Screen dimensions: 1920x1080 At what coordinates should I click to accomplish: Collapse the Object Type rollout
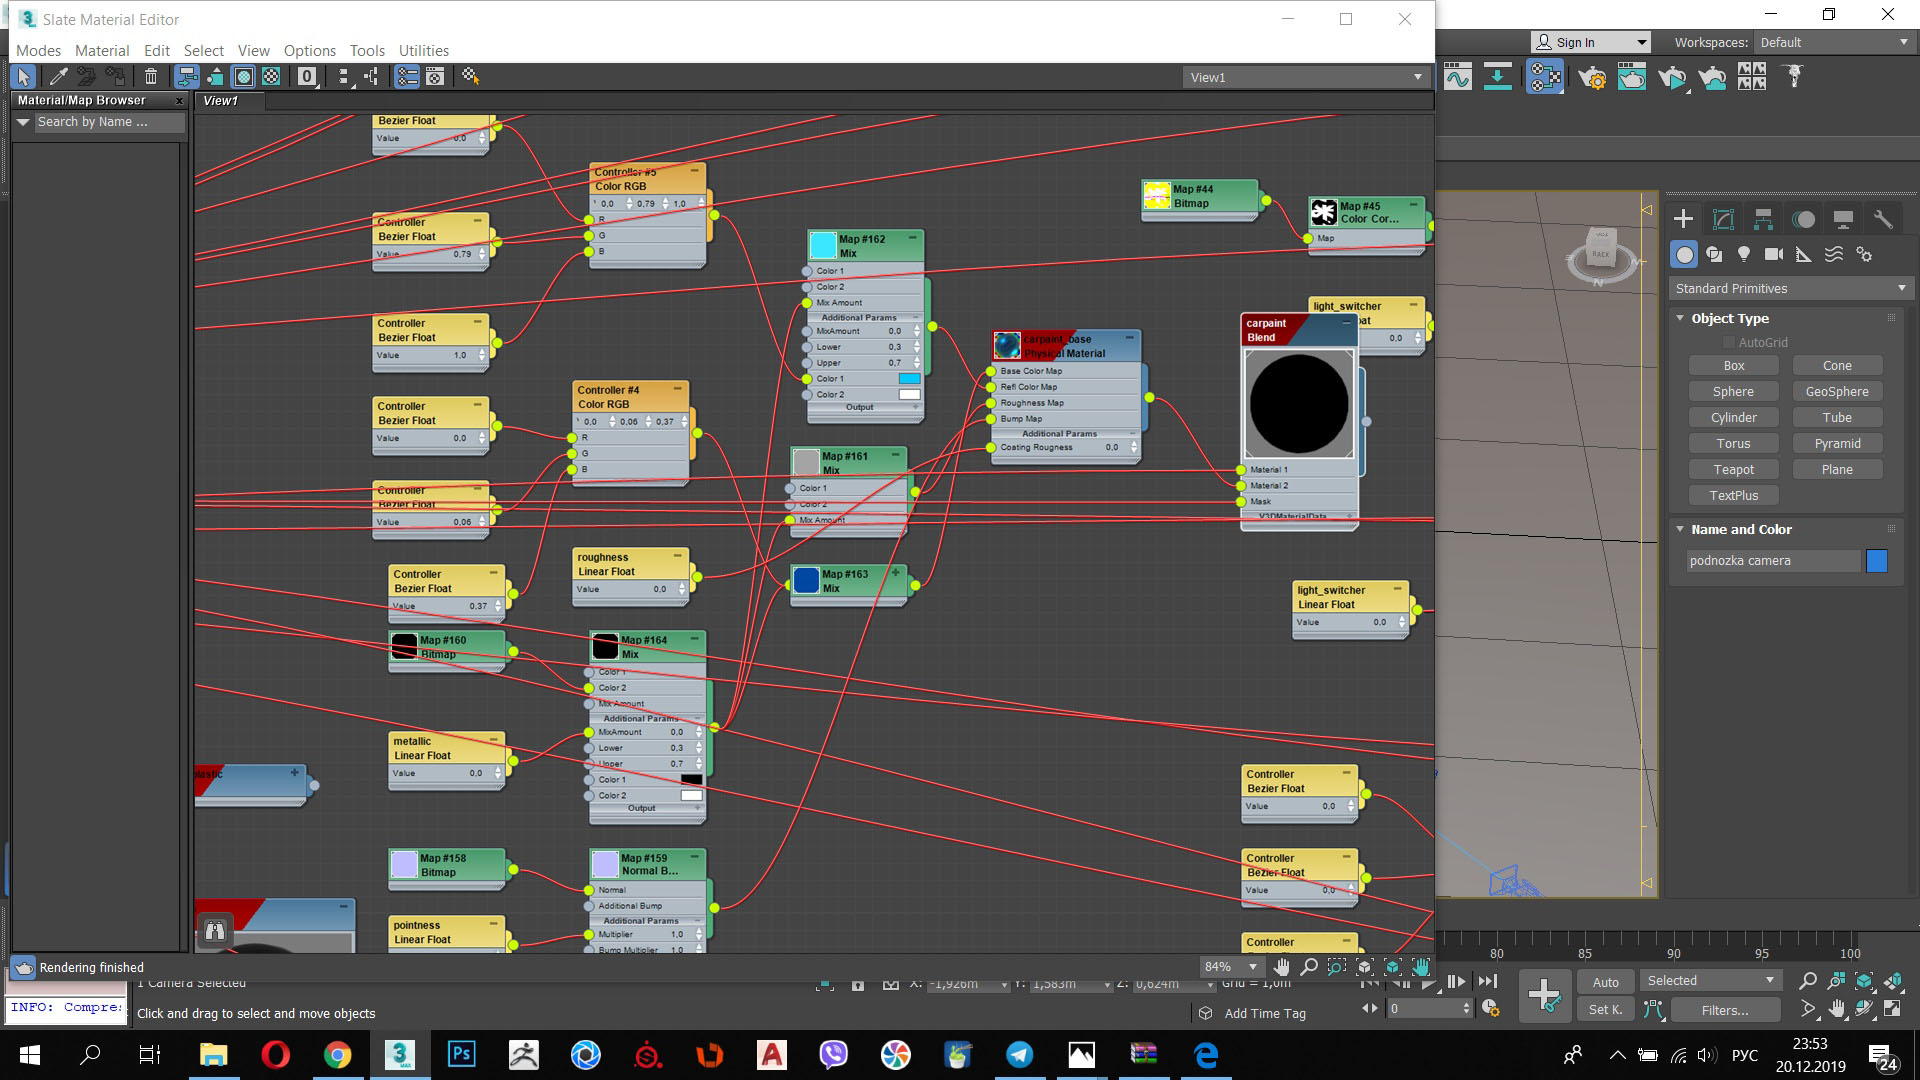[x=1680, y=318]
